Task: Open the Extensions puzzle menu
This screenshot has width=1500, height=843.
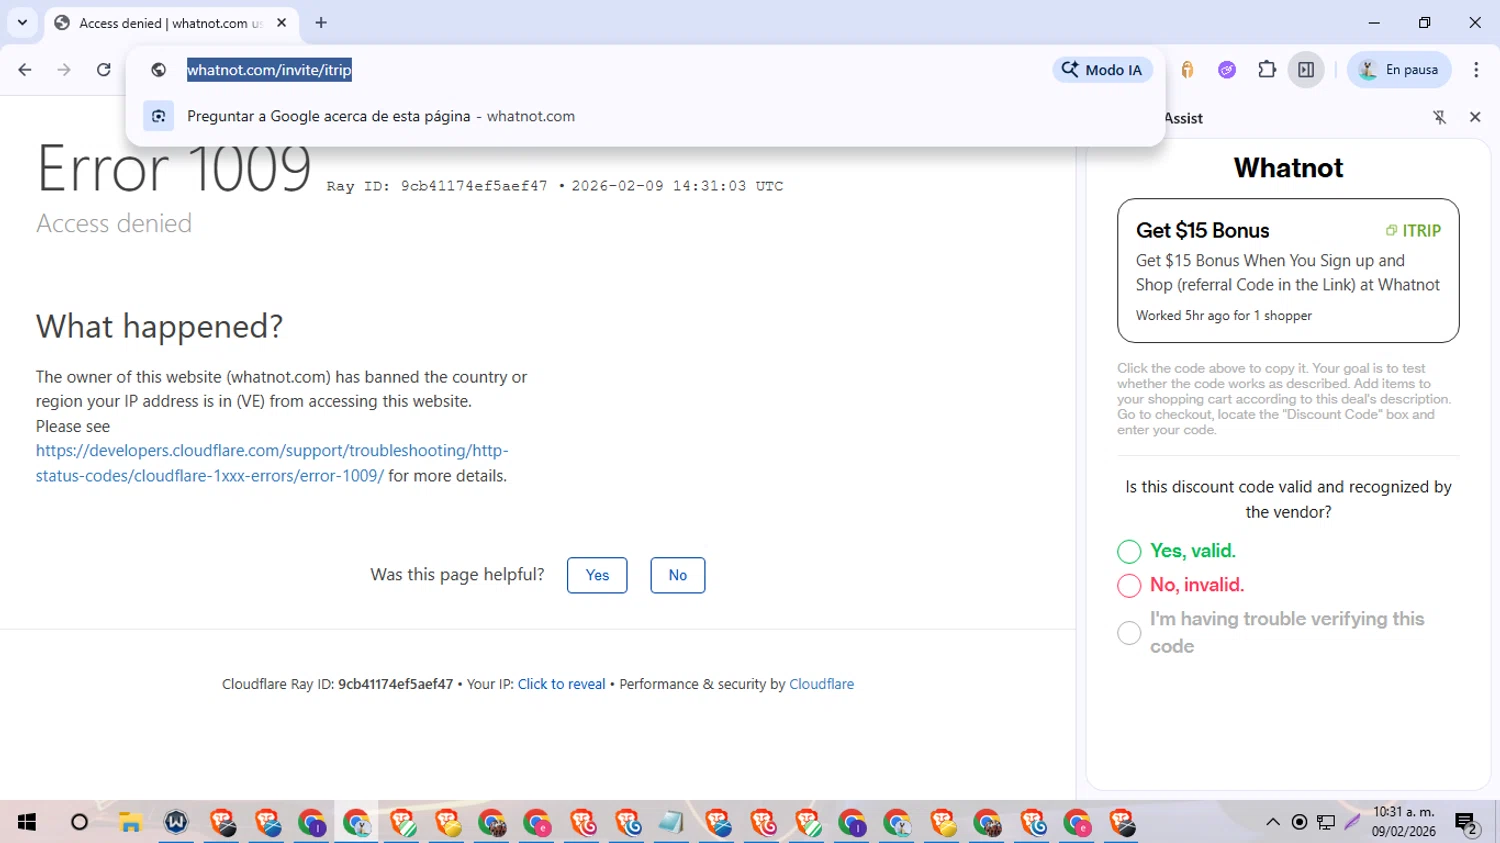Action: [1267, 70]
